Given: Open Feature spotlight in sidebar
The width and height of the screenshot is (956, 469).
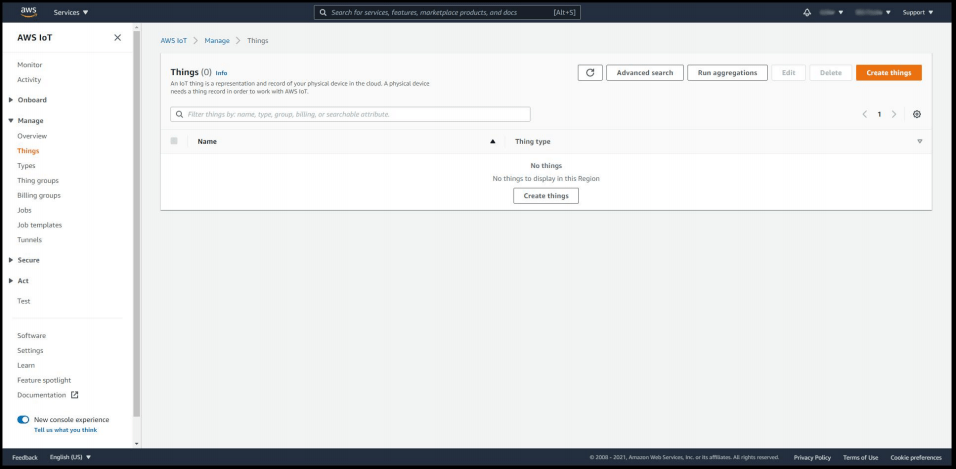Looking at the screenshot, I should 44,380.
